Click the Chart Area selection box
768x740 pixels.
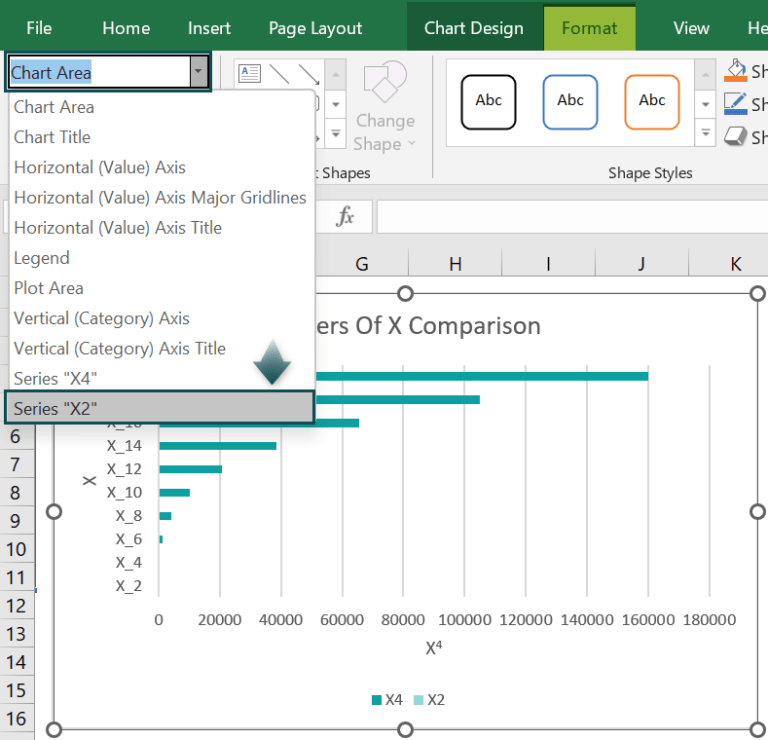pos(99,72)
